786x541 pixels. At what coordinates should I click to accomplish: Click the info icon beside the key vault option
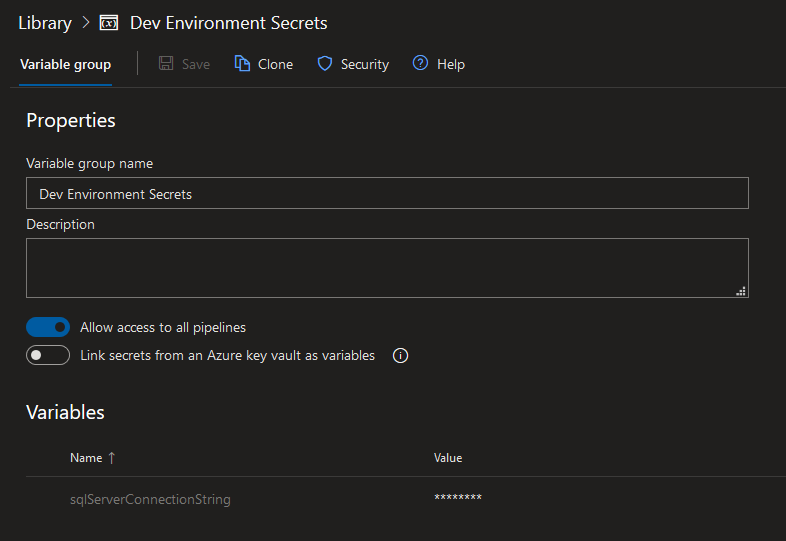(401, 355)
